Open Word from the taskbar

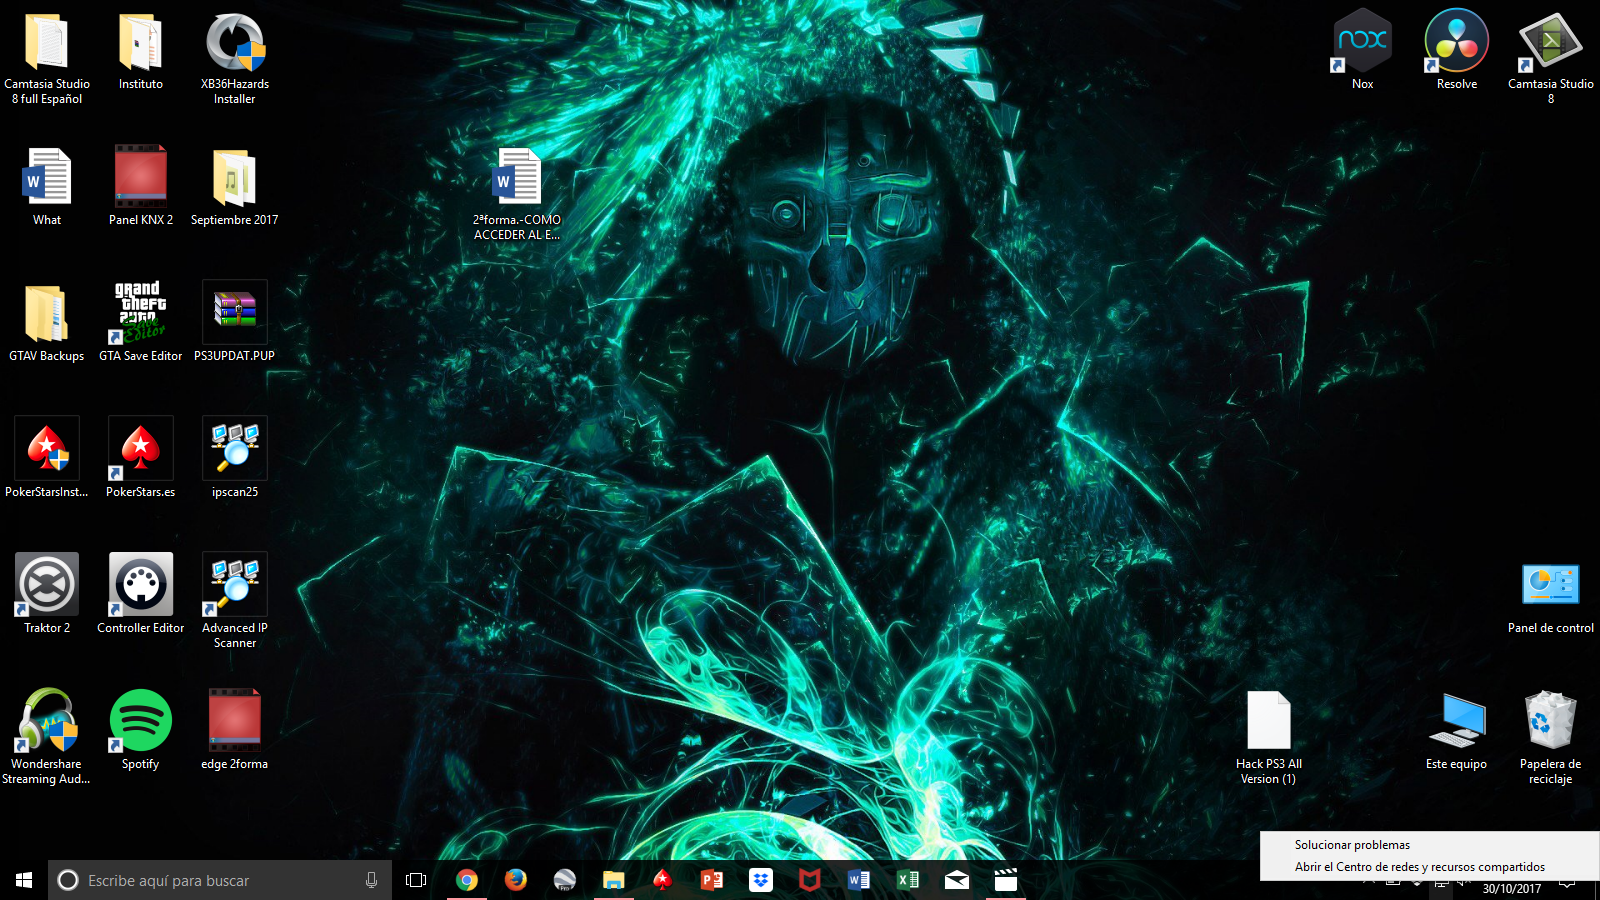pos(859,880)
